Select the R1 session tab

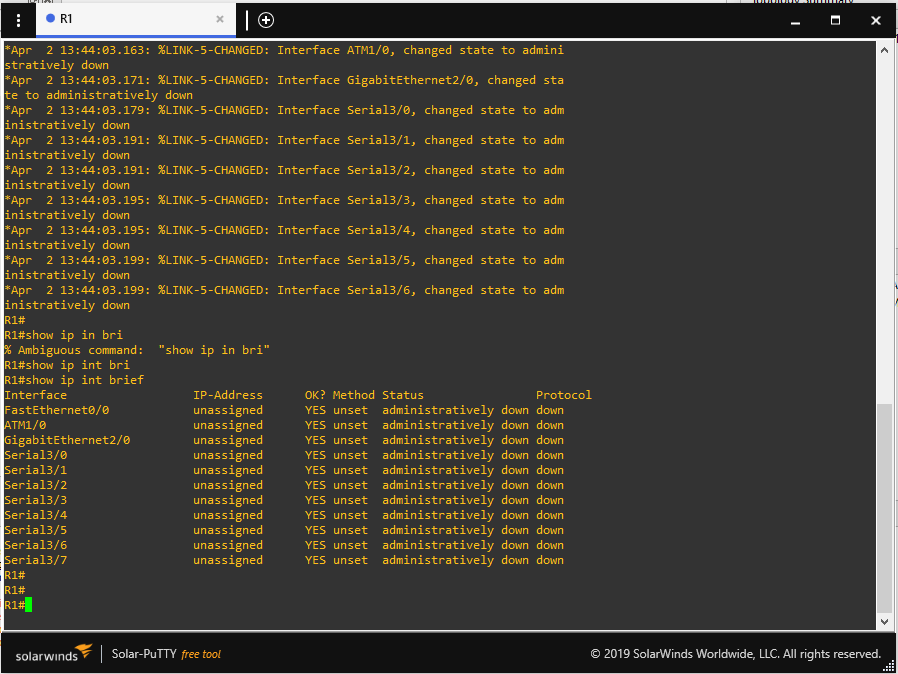(x=136, y=19)
